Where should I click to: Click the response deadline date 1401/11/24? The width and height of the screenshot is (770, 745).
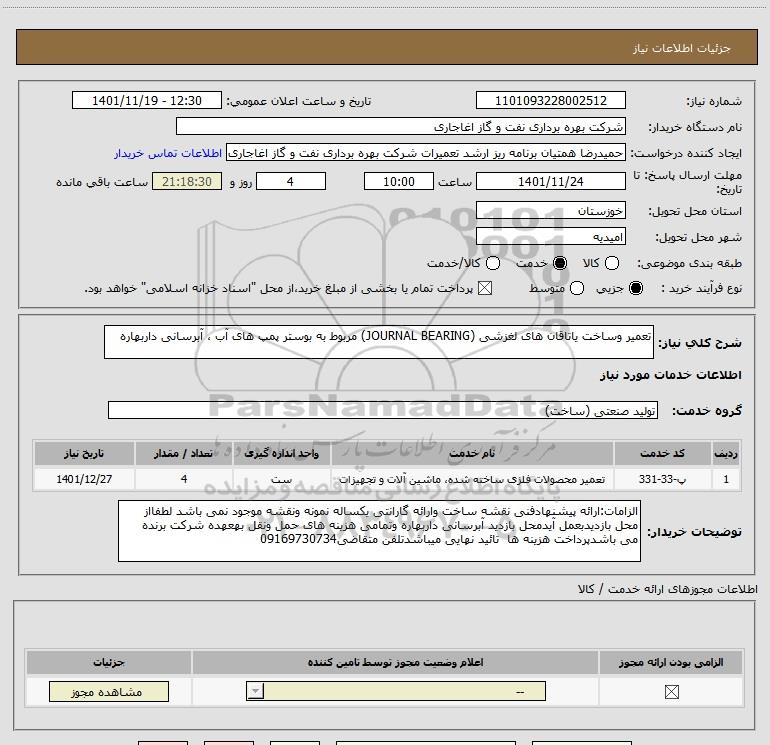pos(550,181)
